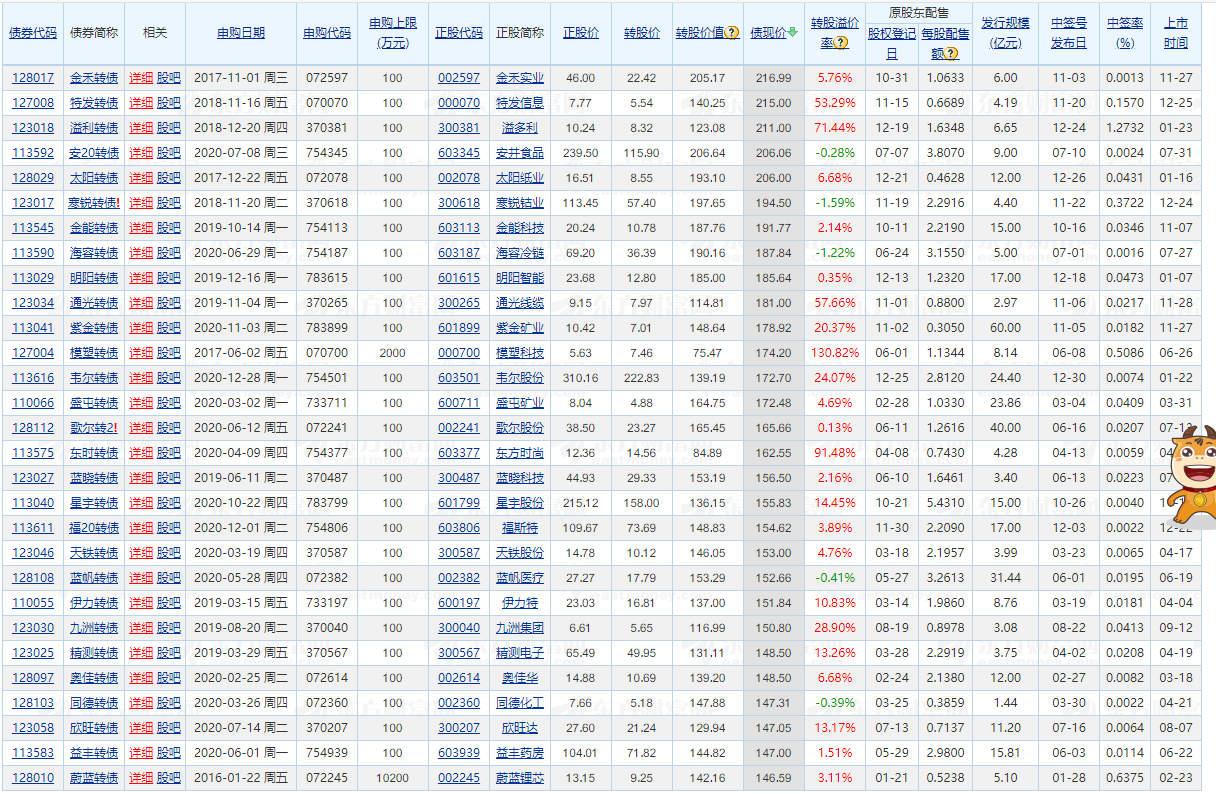Sort by 转股溢价率 header text
The image size is (1216, 794).
[834, 33]
